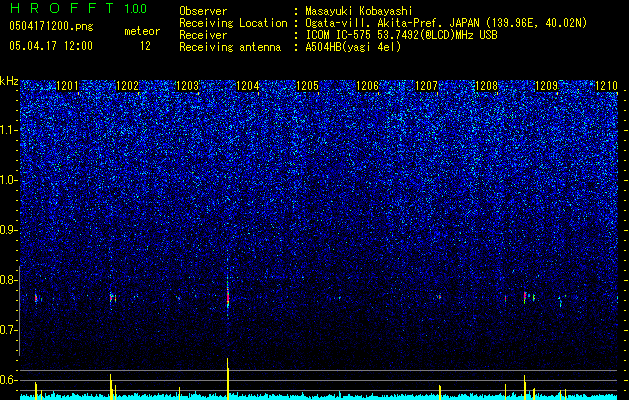Image resolution: width=629 pixels, height=400 pixels.
Task: Click the meteor count value 12
Action: (x=145, y=46)
